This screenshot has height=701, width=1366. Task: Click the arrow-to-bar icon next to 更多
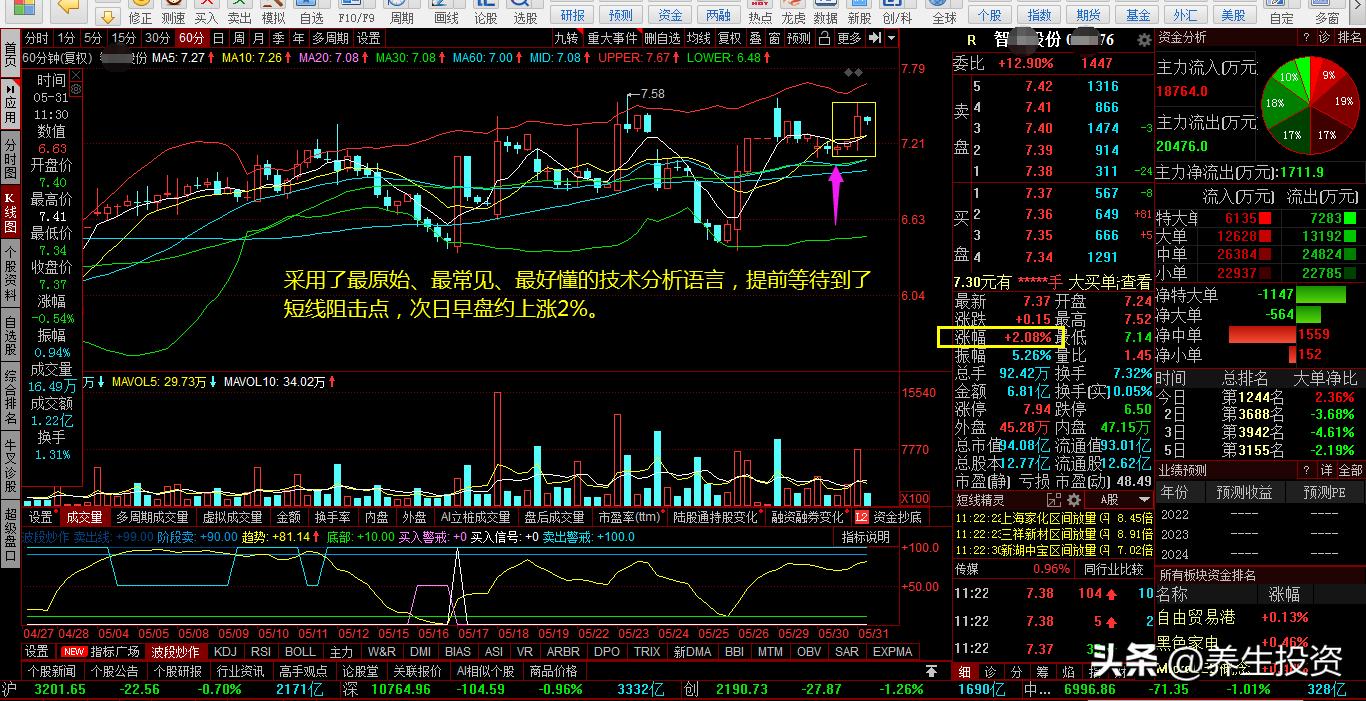coord(874,38)
